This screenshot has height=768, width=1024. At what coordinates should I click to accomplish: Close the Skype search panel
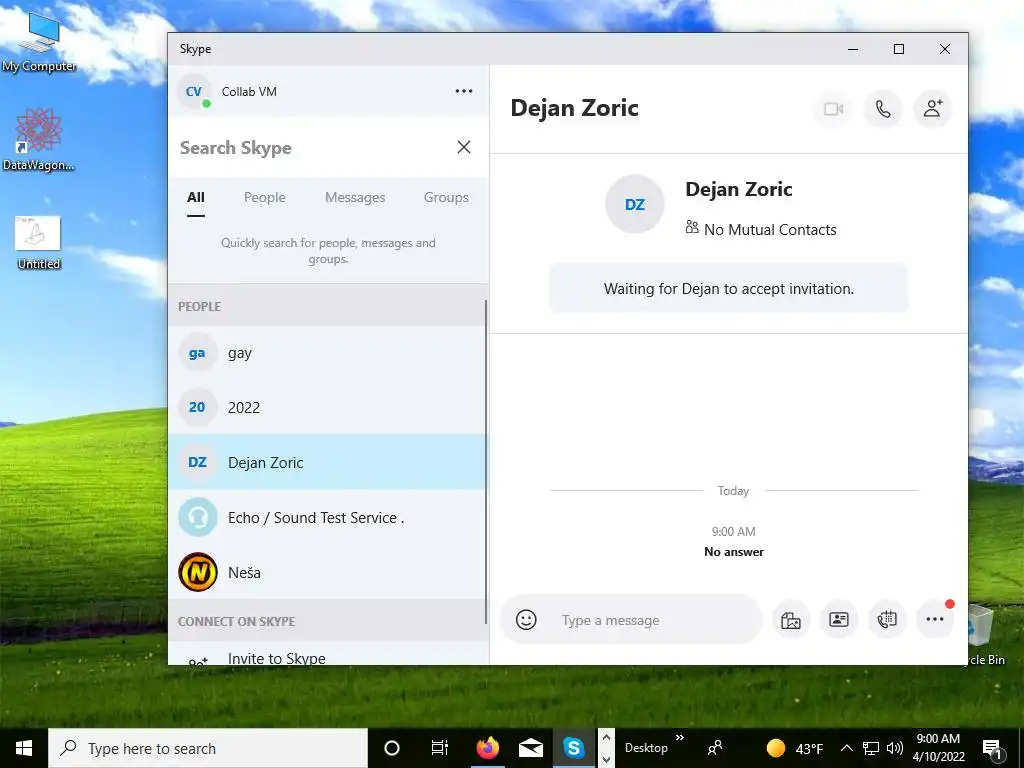pos(464,148)
